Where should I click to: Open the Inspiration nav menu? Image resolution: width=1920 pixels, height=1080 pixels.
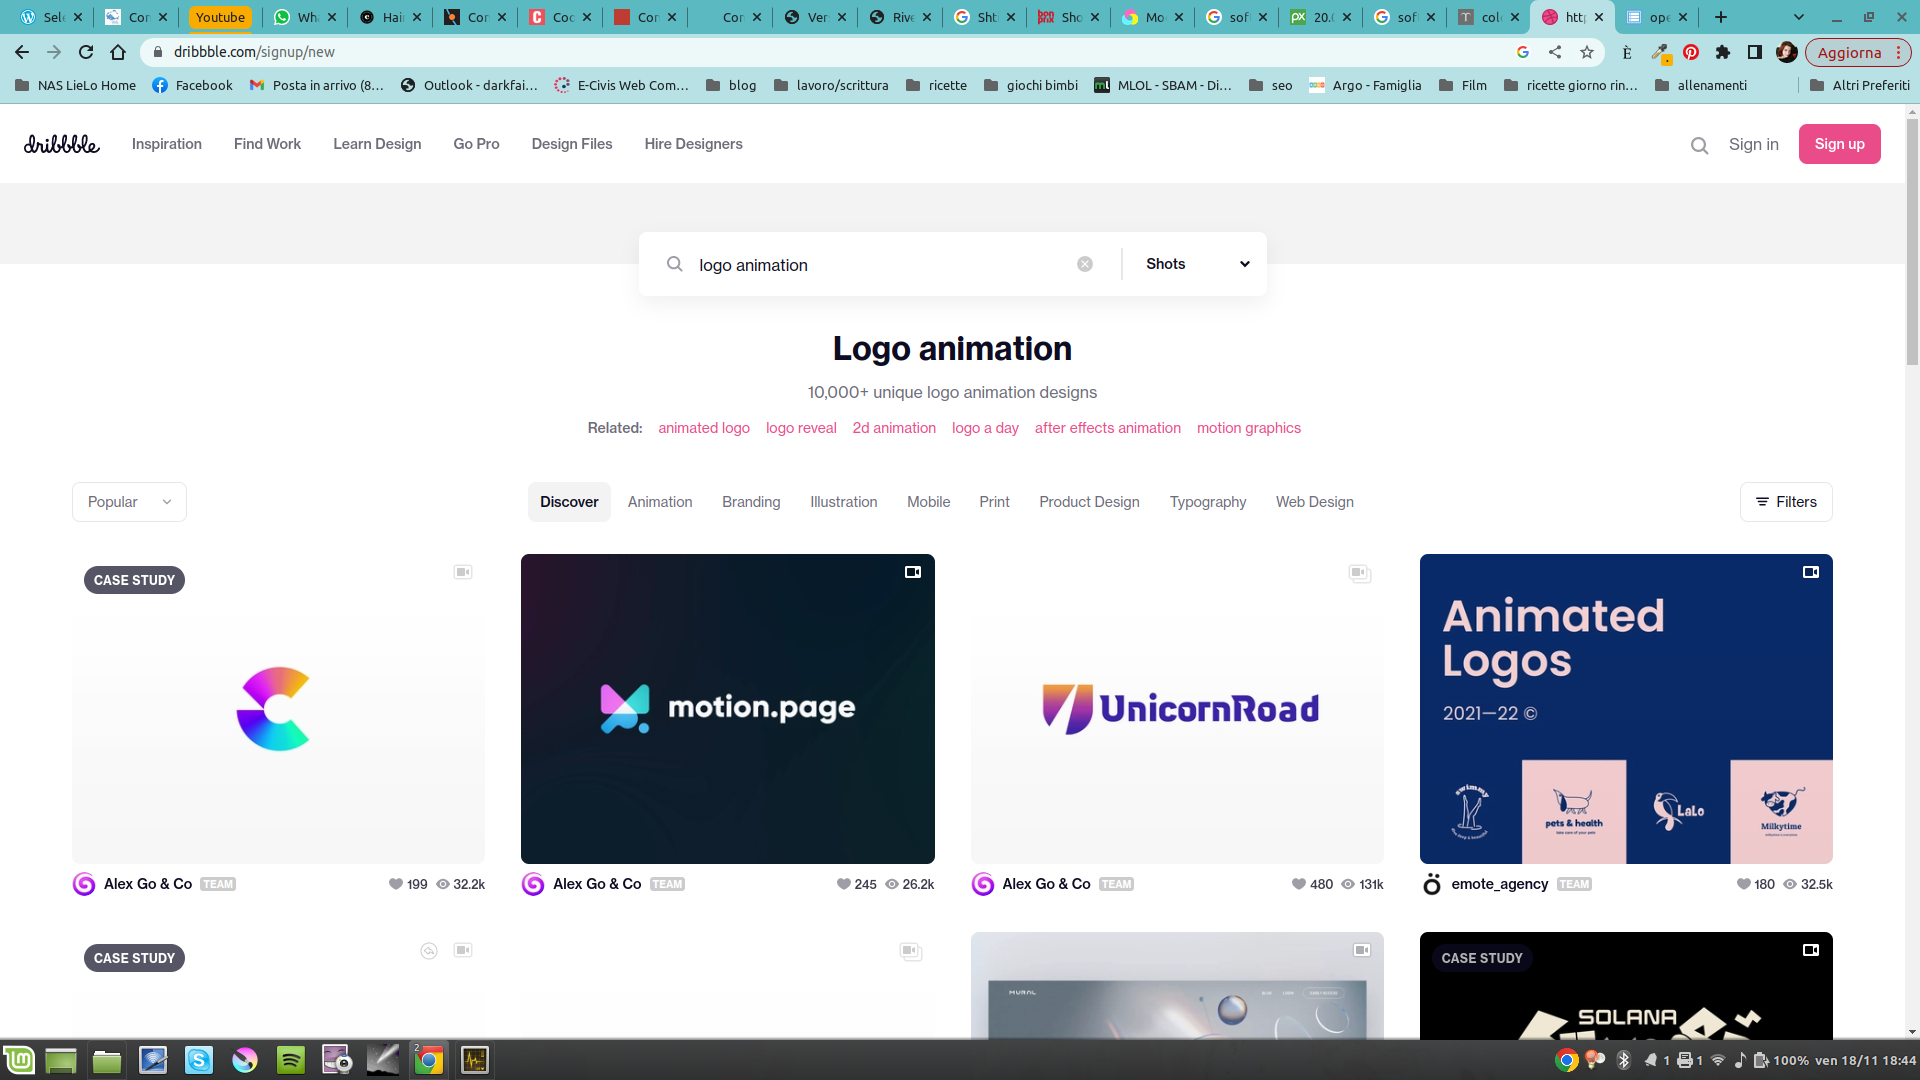pyautogui.click(x=167, y=144)
